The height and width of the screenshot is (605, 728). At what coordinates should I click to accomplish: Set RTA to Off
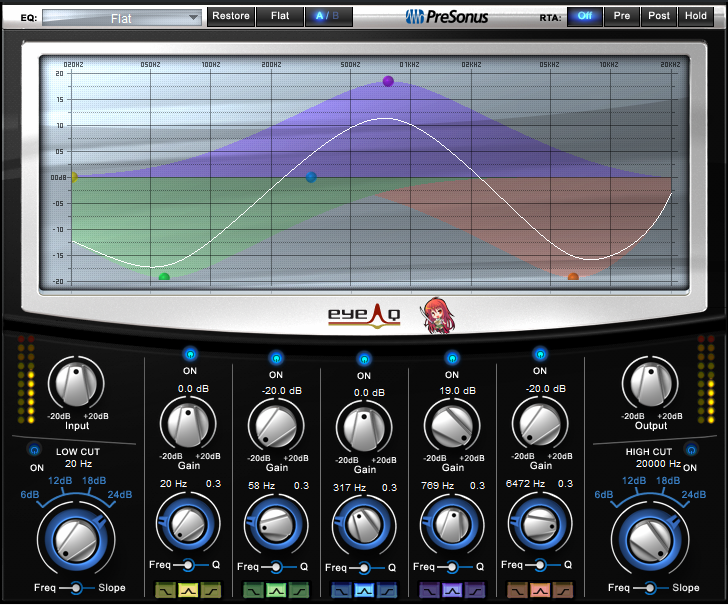click(x=585, y=16)
